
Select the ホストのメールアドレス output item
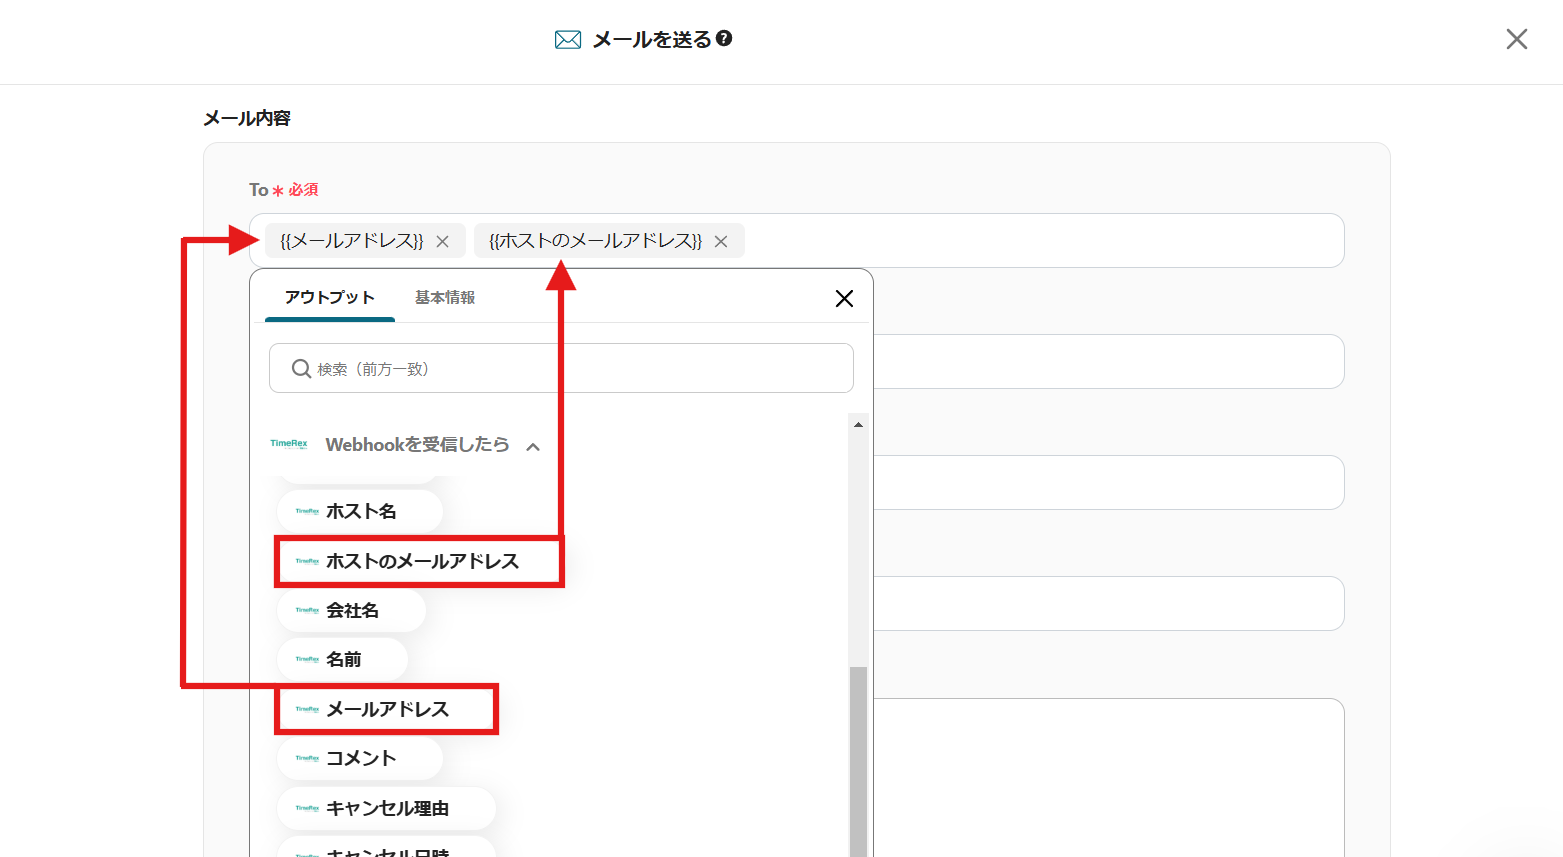pyautogui.click(x=420, y=561)
